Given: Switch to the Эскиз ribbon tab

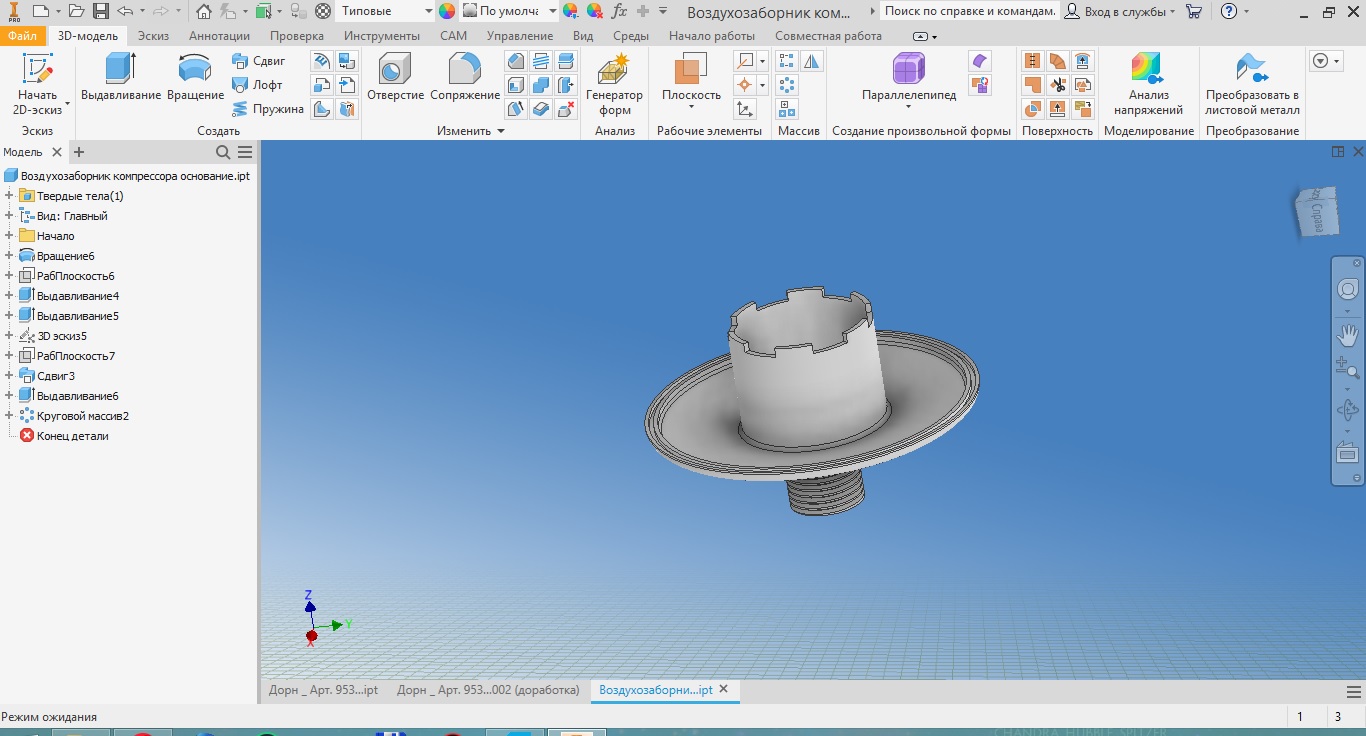Looking at the screenshot, I should click(x=153, y=36).
